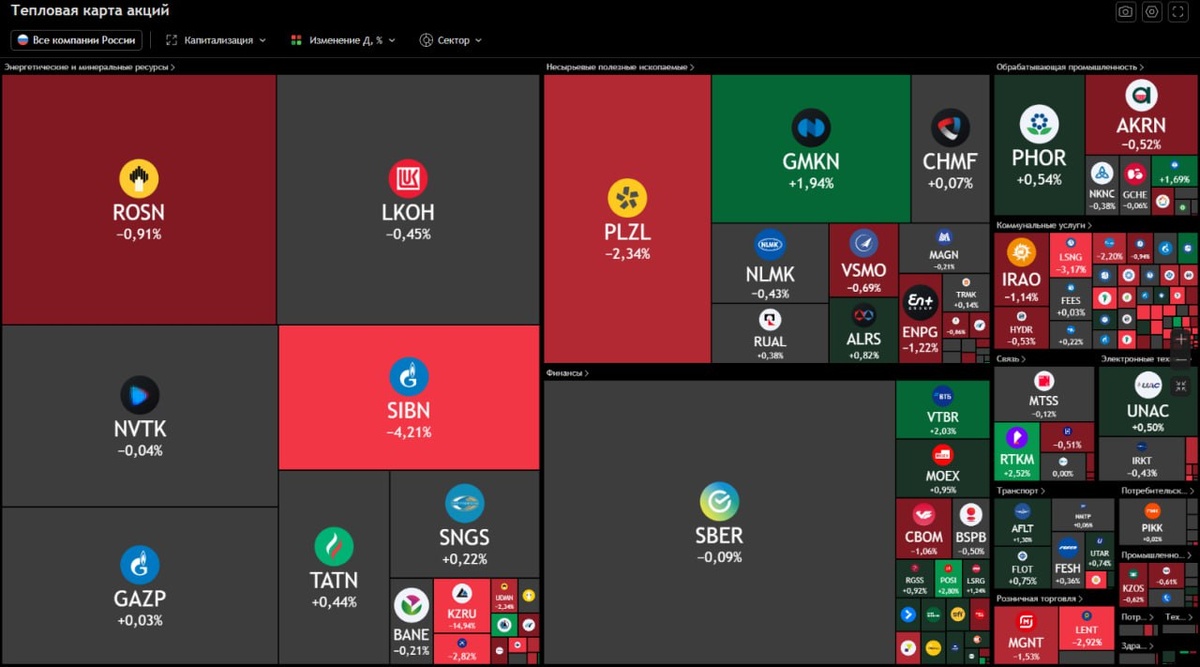
Task: Click the text 'IRKT'
Action: (1142, 461)
